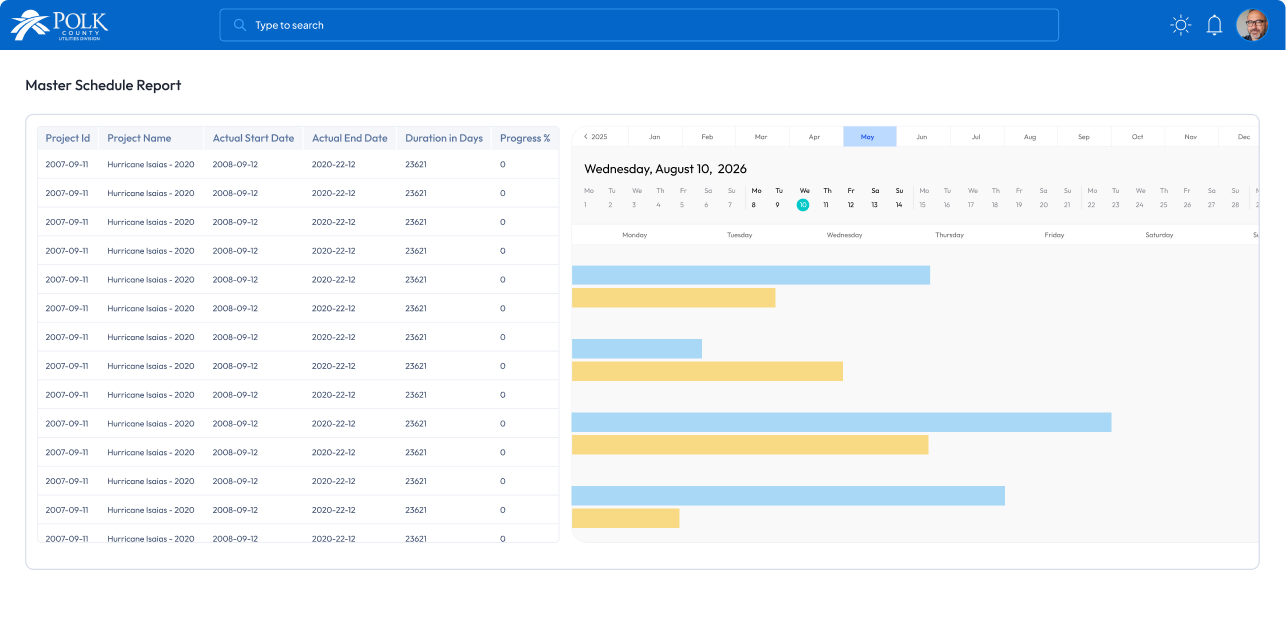1286x623 pixels.
Task: Select the May month tab
Action: tap(868, 137)
